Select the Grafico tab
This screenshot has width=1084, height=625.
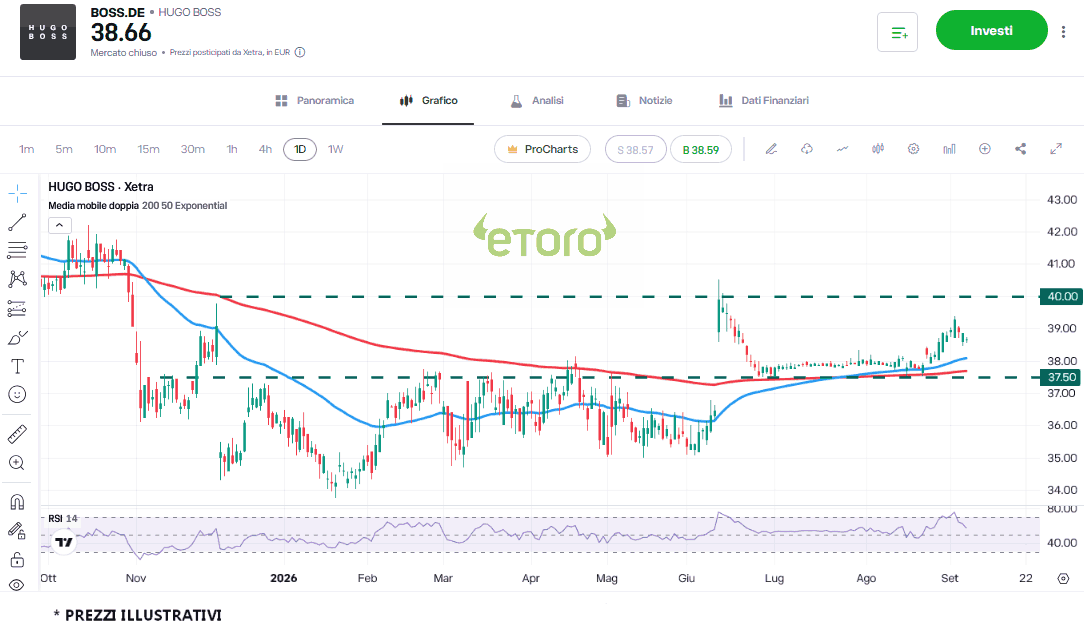[429, 101]
